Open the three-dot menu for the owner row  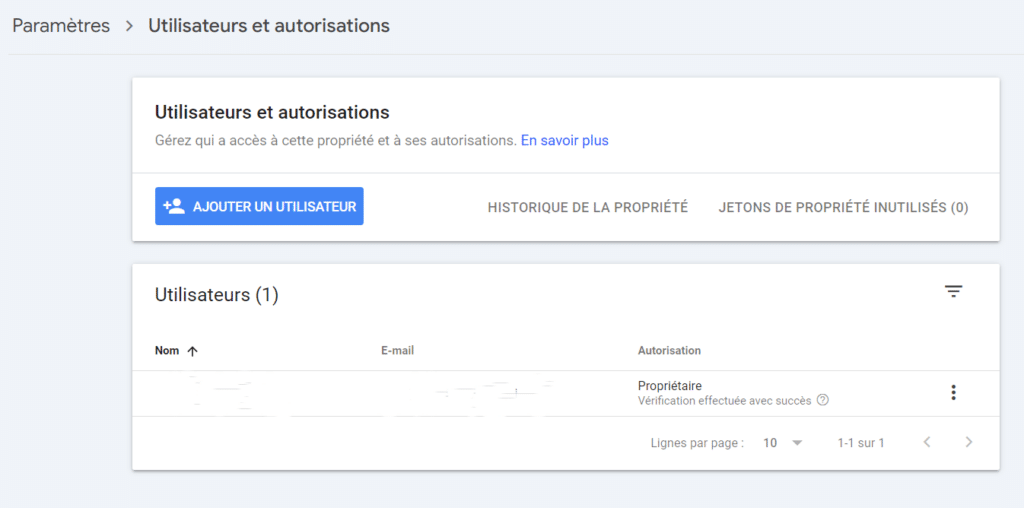pyautogui.click(x=953, y=393)
